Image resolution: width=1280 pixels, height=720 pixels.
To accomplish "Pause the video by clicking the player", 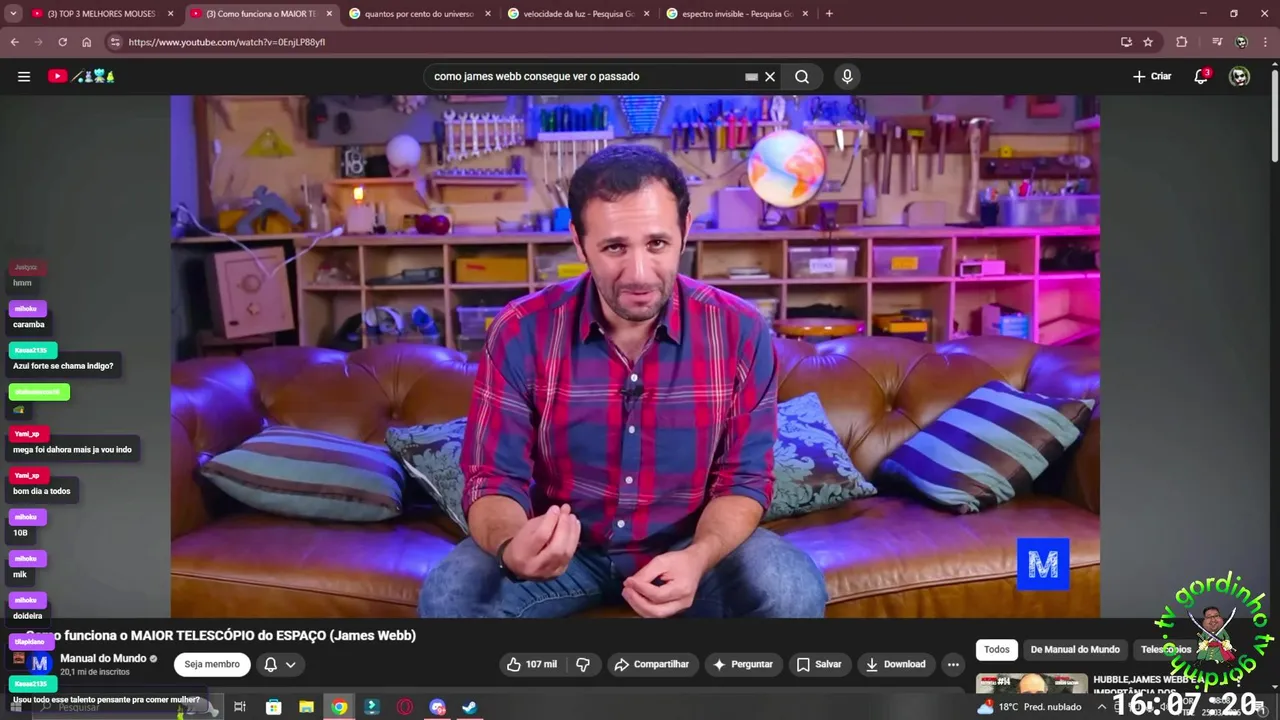I will tap(635, 356).
